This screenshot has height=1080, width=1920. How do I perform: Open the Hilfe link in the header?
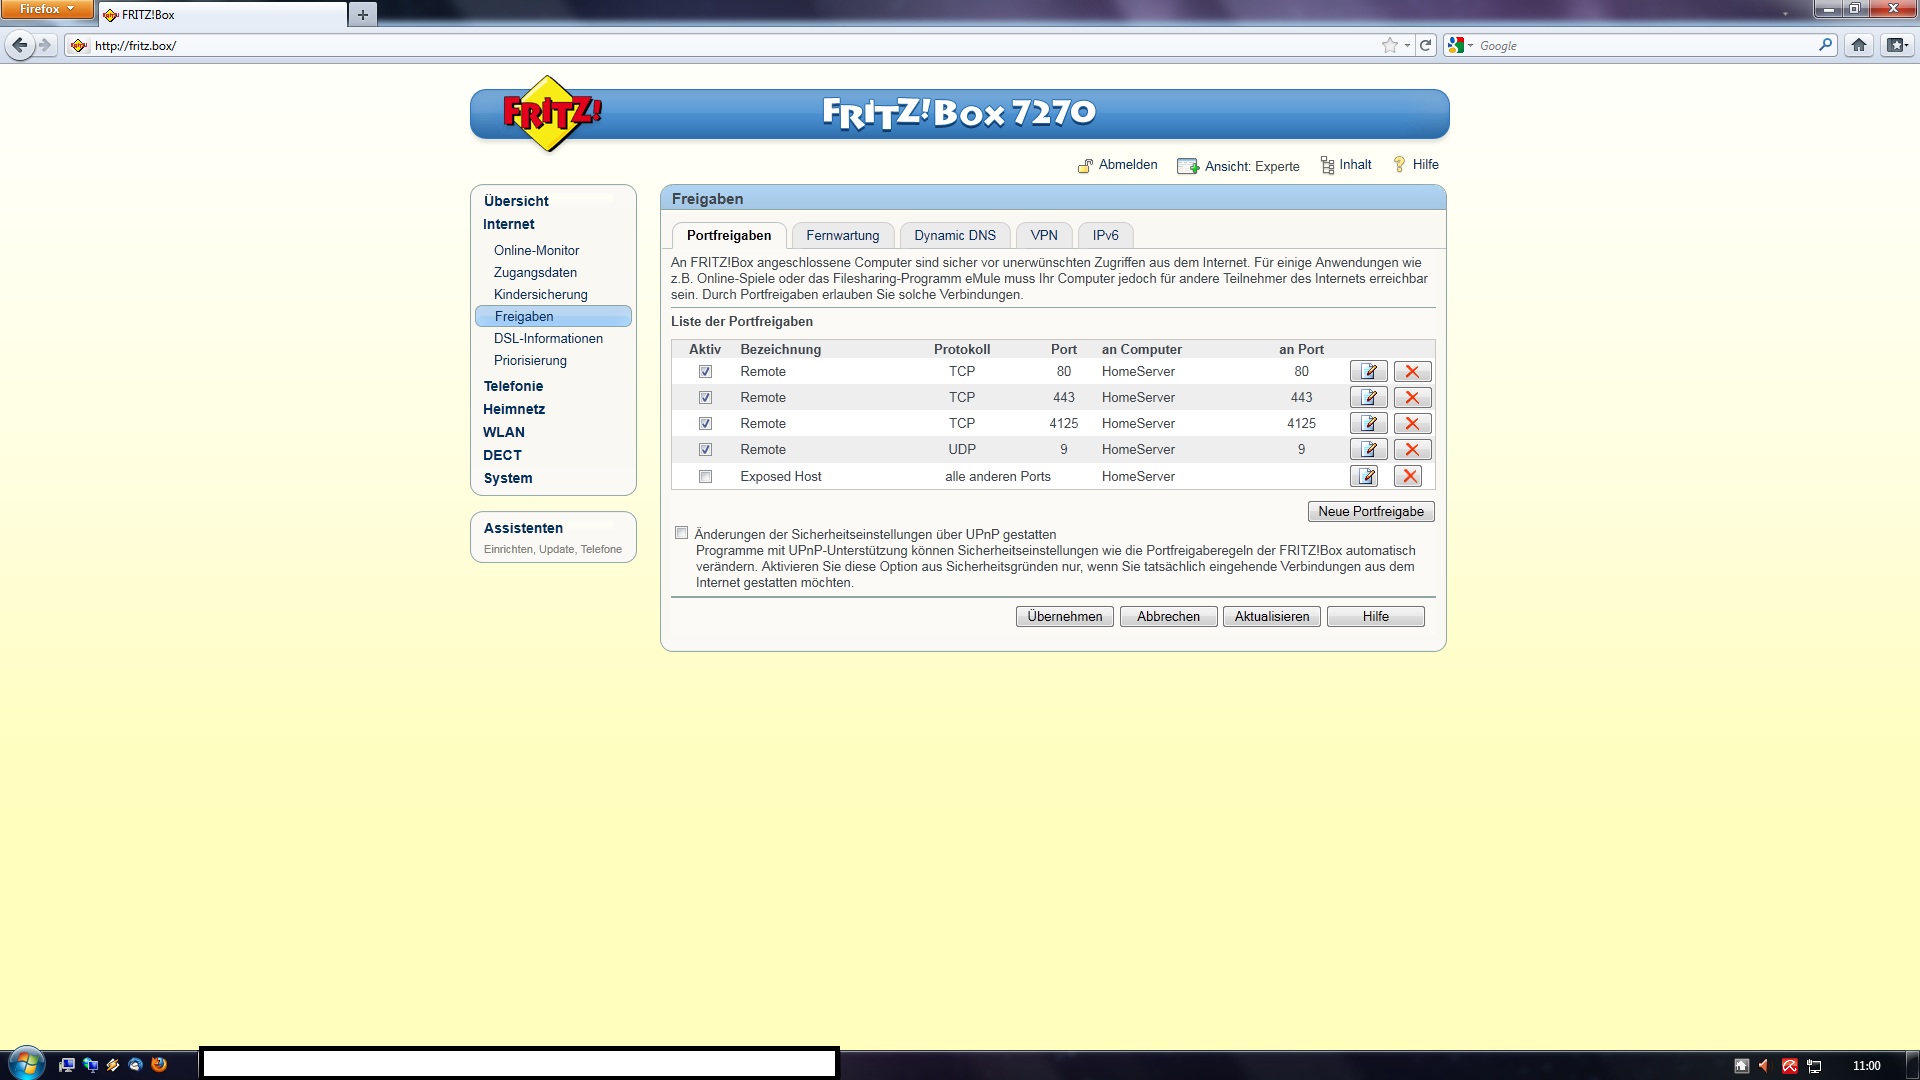tap(1416, 164)
